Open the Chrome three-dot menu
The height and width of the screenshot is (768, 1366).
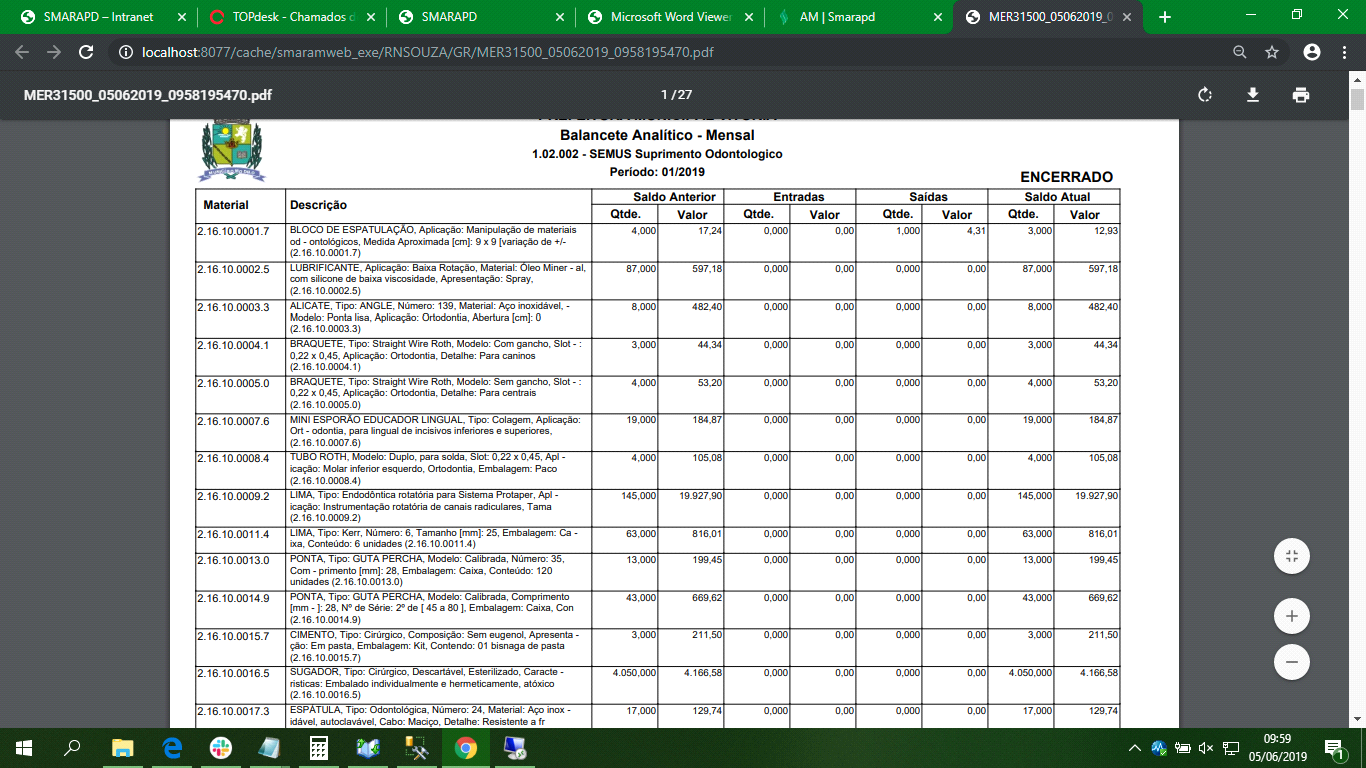1343,52
